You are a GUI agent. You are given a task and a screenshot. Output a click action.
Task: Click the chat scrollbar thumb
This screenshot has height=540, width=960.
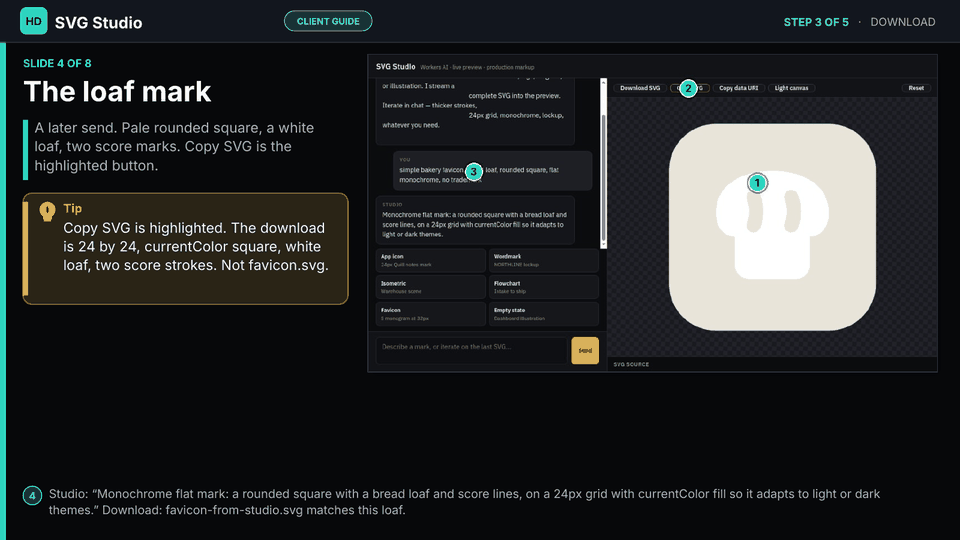coord(604,178)
